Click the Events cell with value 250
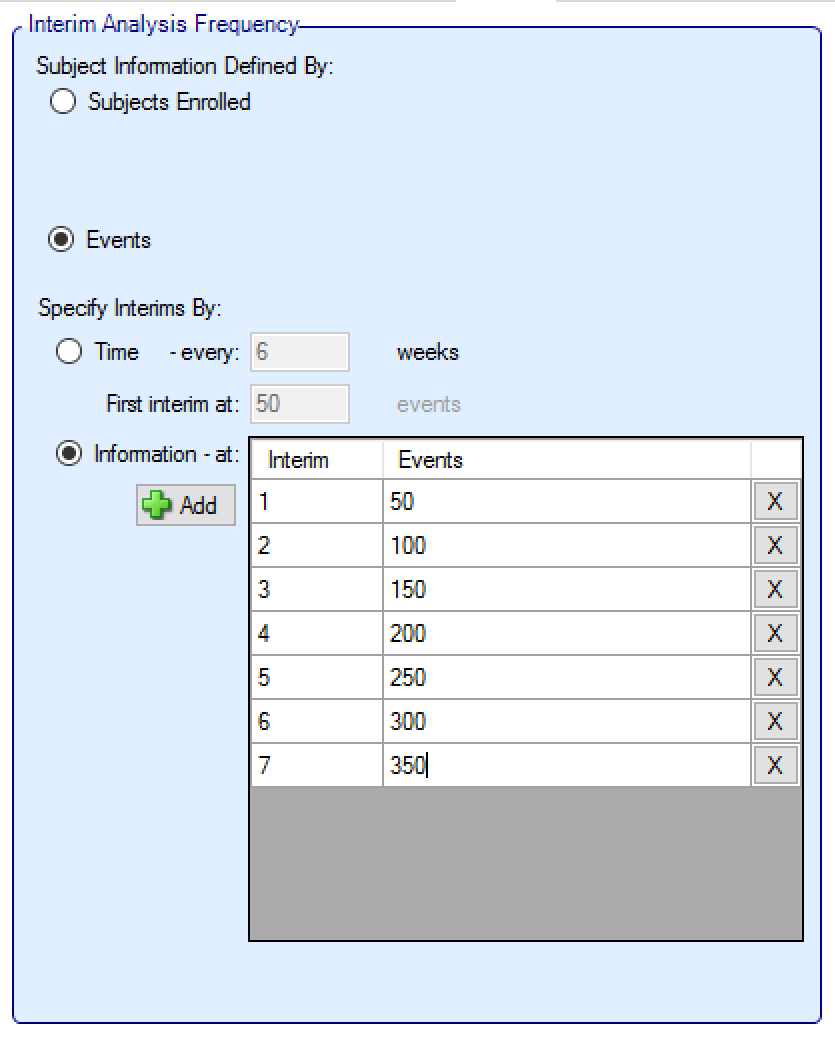The width and height of the screenshot is (835, 1041). click(565, 678)
